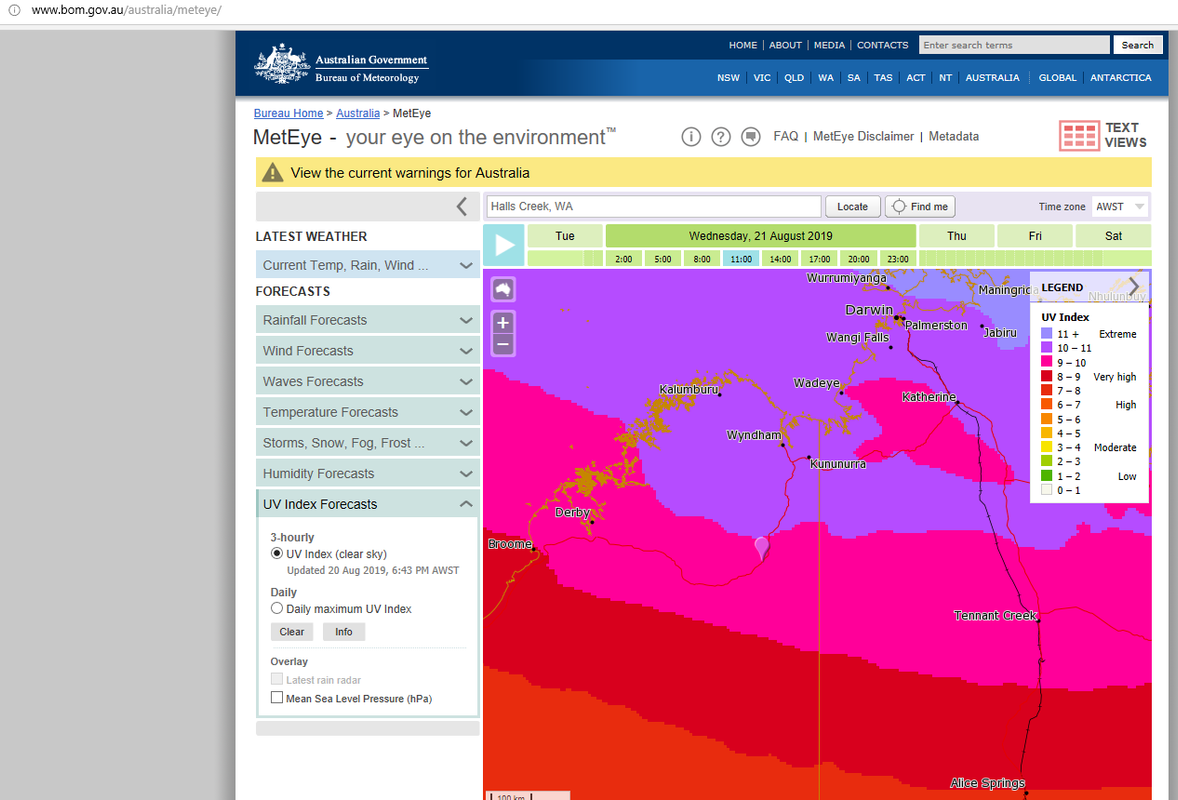1178x800 pixels.
Task: Click the 1–2 Low legend swatch
Action: click(1047, 475)
